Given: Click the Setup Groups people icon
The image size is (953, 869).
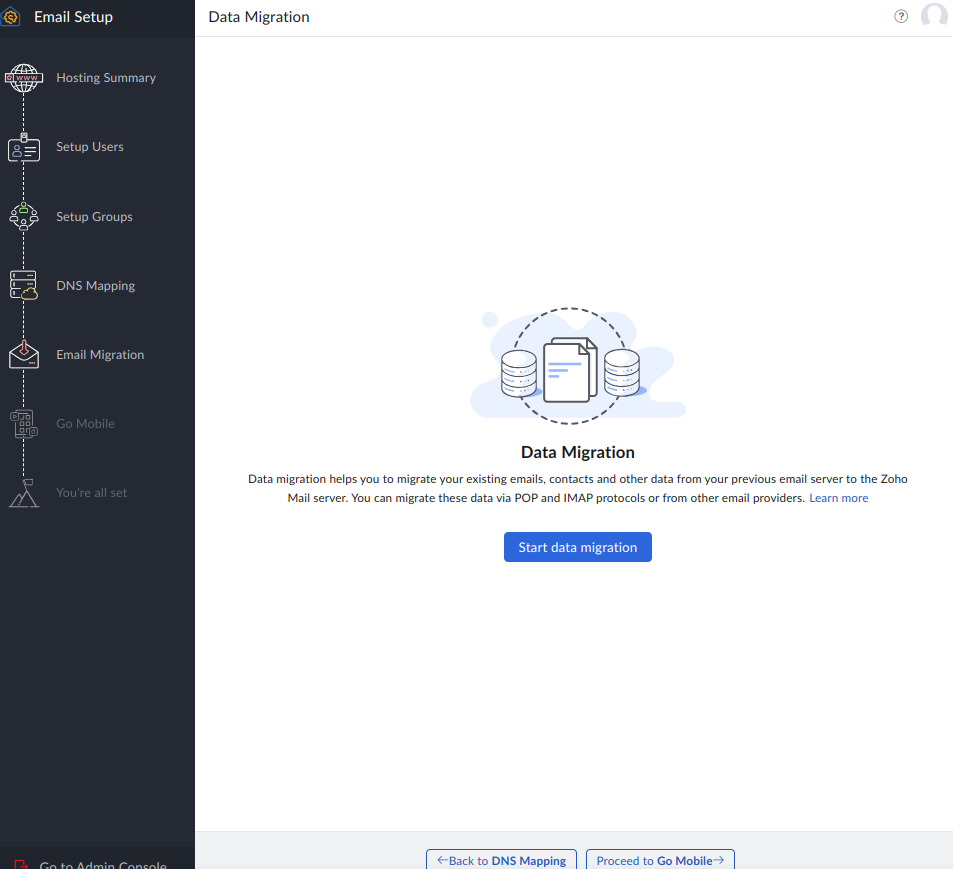Looking at the screenshot, I should (x=23, y=217).
